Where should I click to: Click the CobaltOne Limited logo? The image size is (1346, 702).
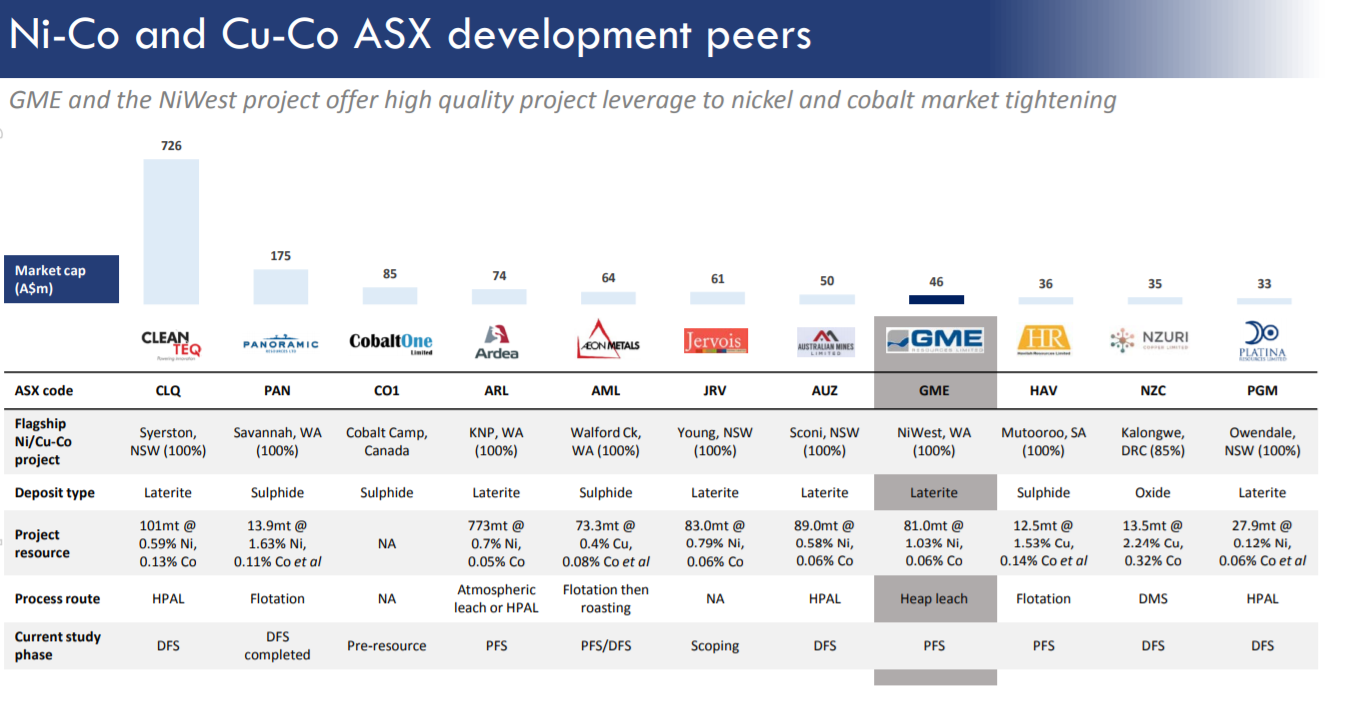click(391, 343)
